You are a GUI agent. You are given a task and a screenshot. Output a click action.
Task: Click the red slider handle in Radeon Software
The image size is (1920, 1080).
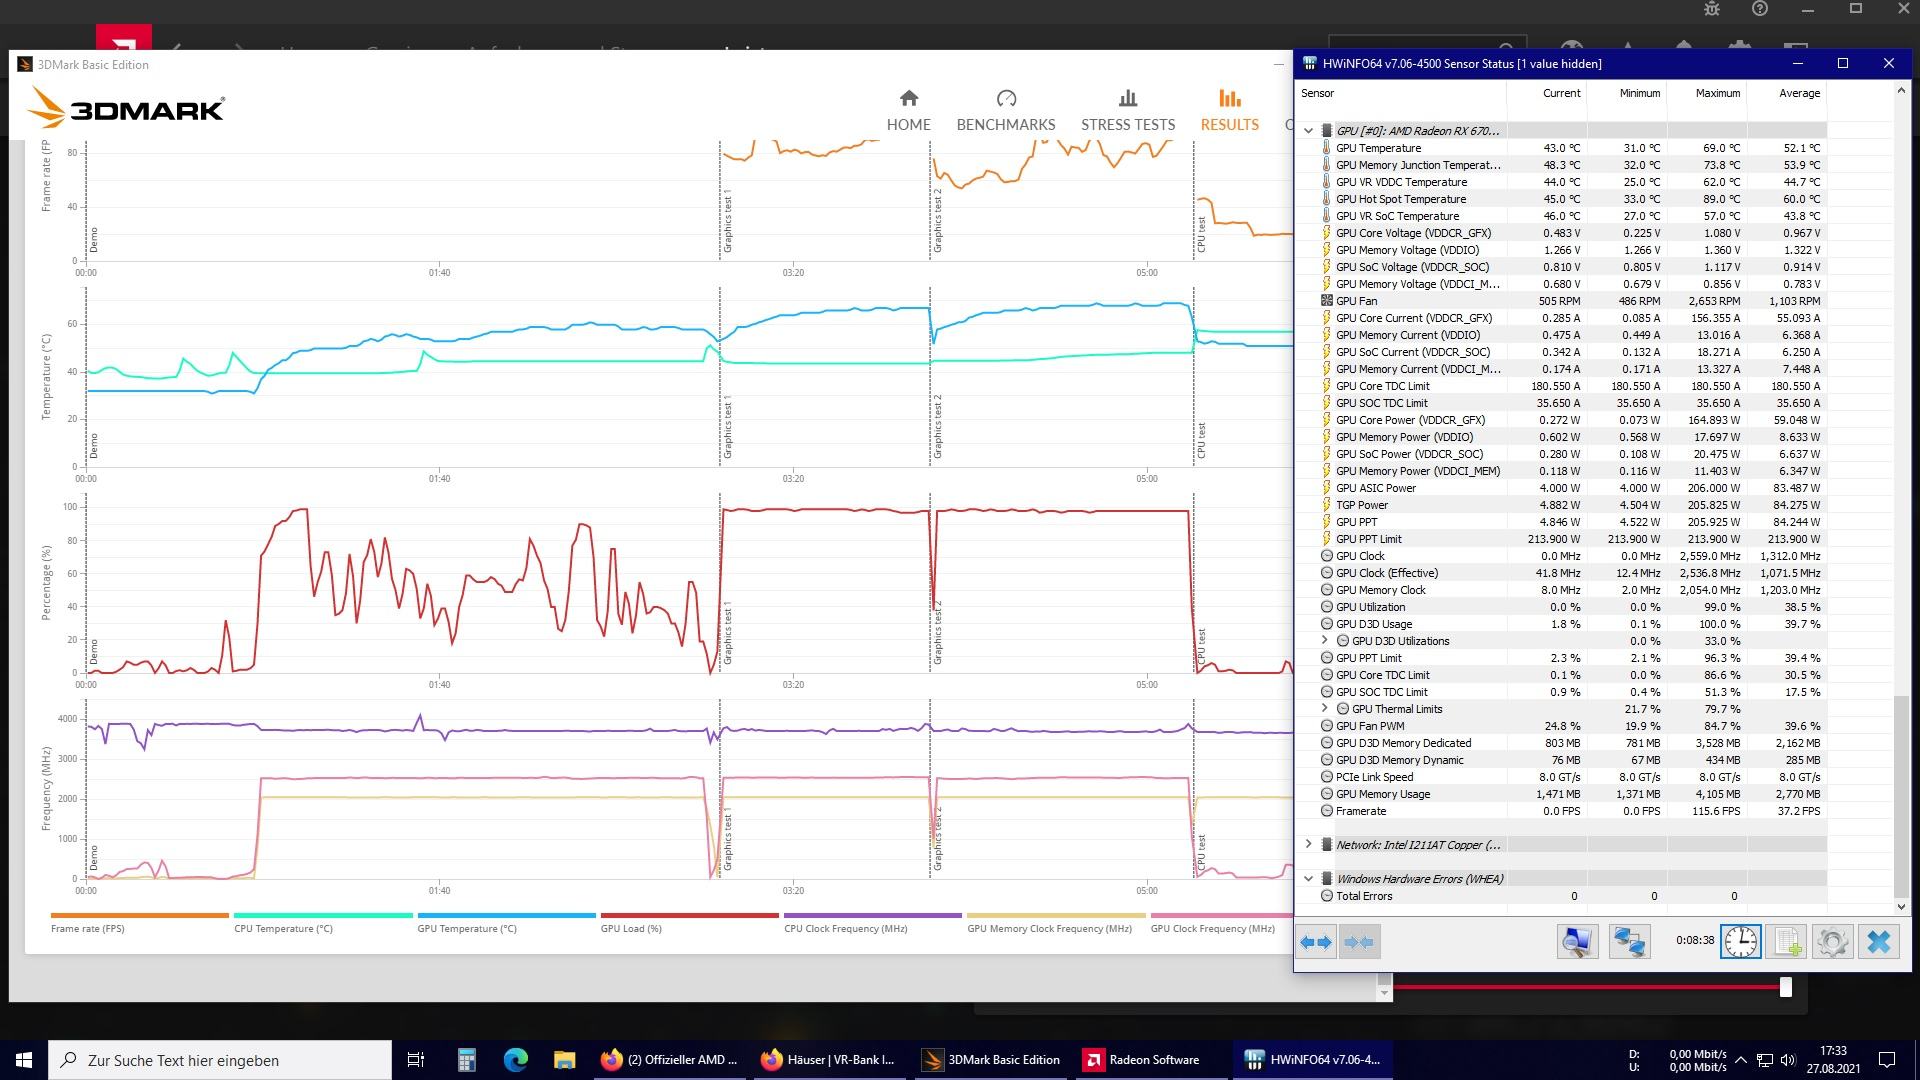tap(1786, 988)
